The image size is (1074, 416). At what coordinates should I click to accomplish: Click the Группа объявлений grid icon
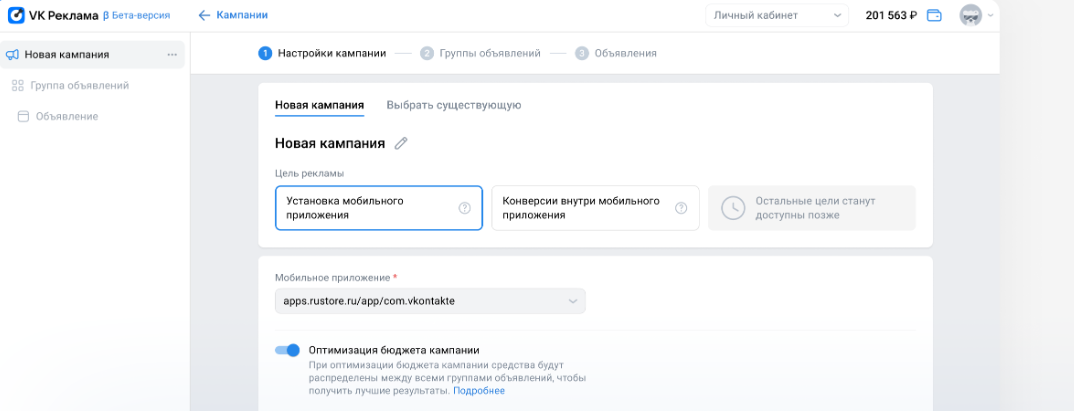click(x=17, y=86)
